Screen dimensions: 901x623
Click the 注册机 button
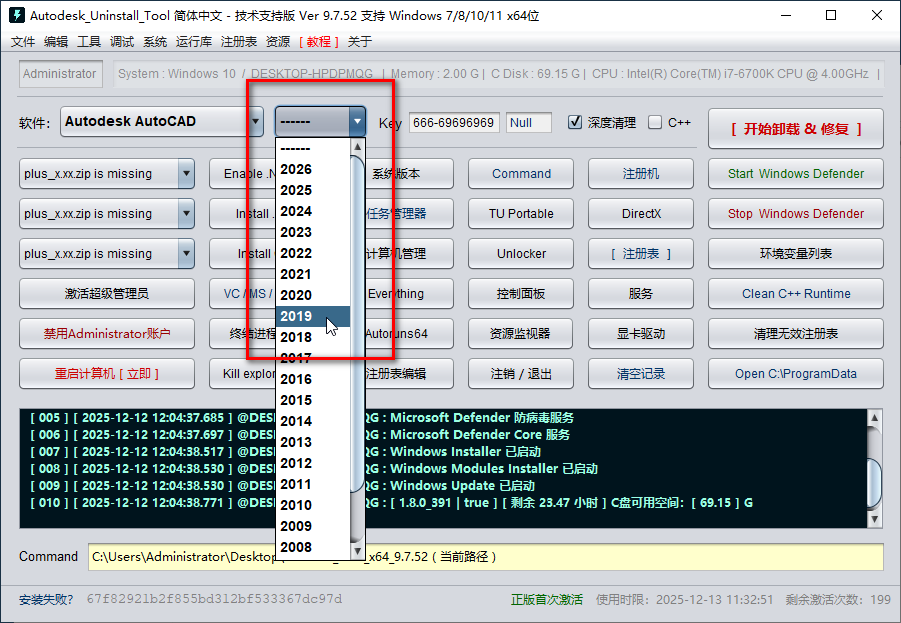[x=641, y=174]
